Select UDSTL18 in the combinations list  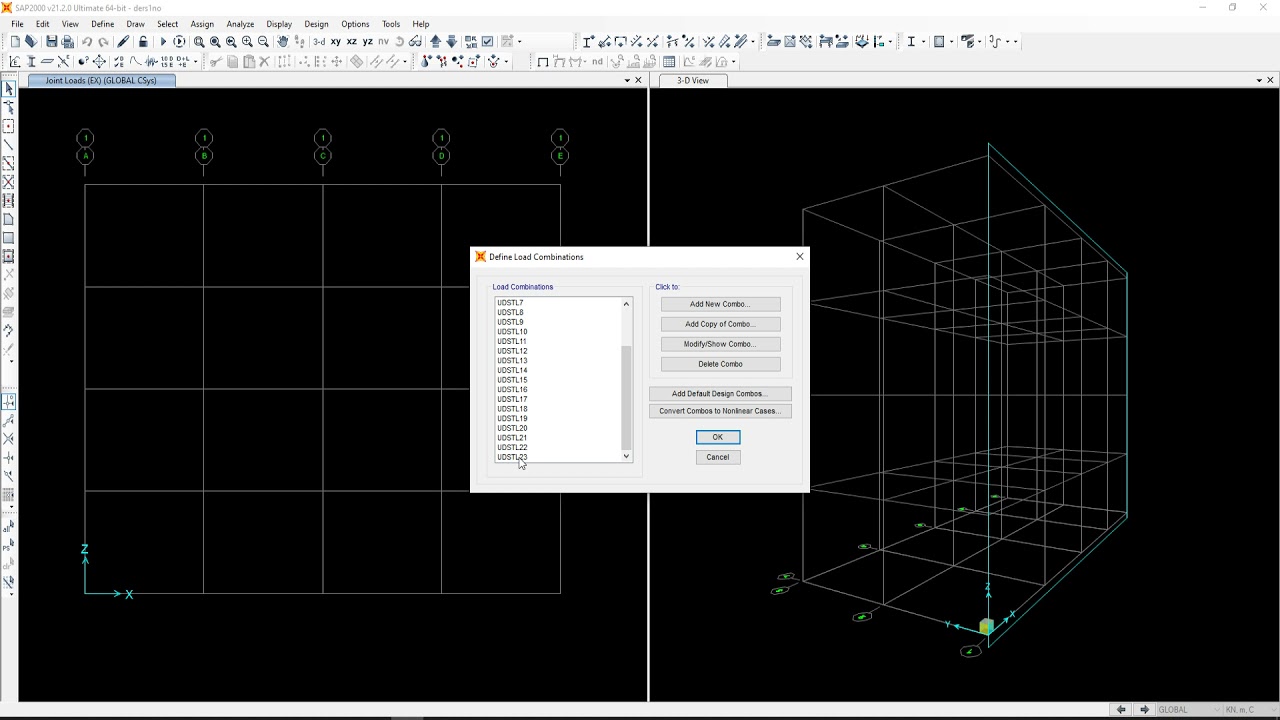coord(512,409)
